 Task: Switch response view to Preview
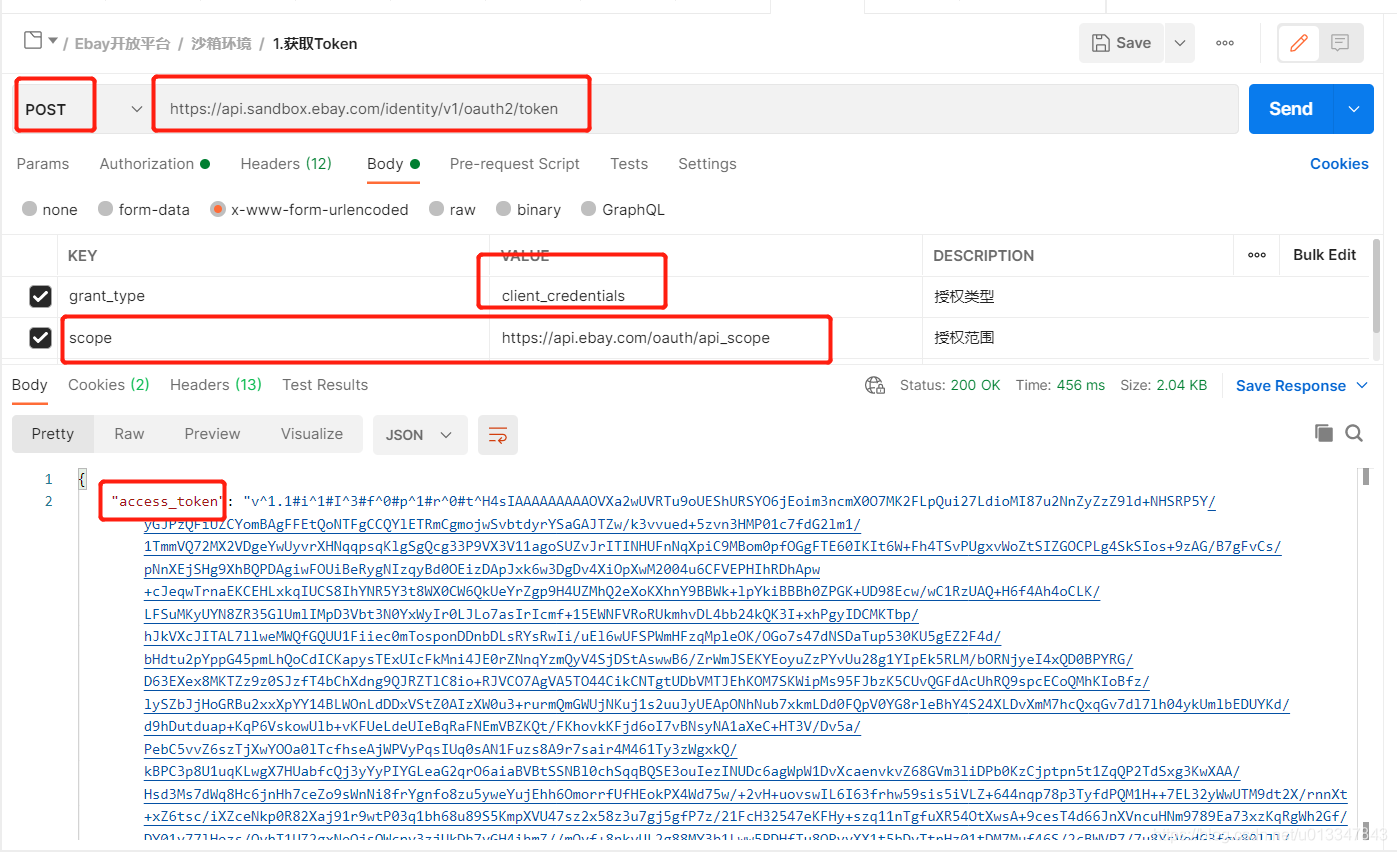click(212, 434)
